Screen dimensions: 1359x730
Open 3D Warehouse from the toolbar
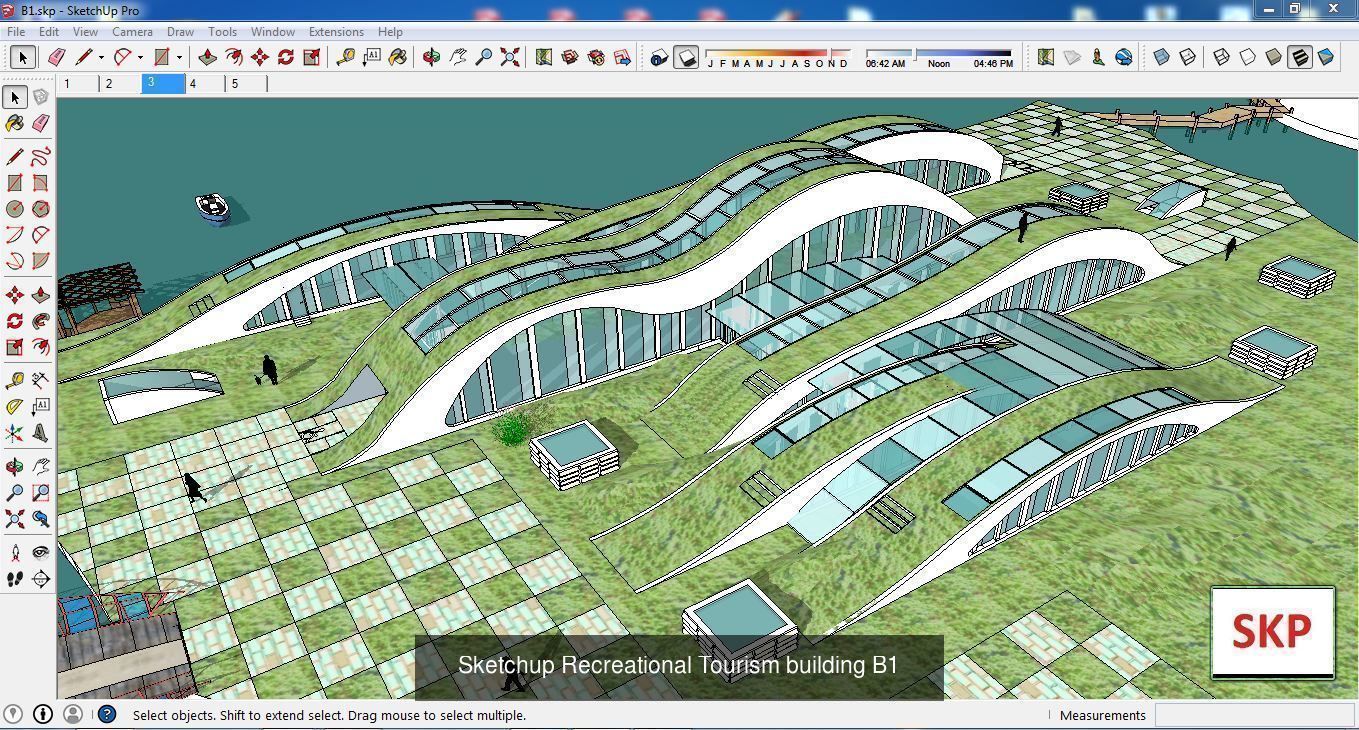coord(570,57)
